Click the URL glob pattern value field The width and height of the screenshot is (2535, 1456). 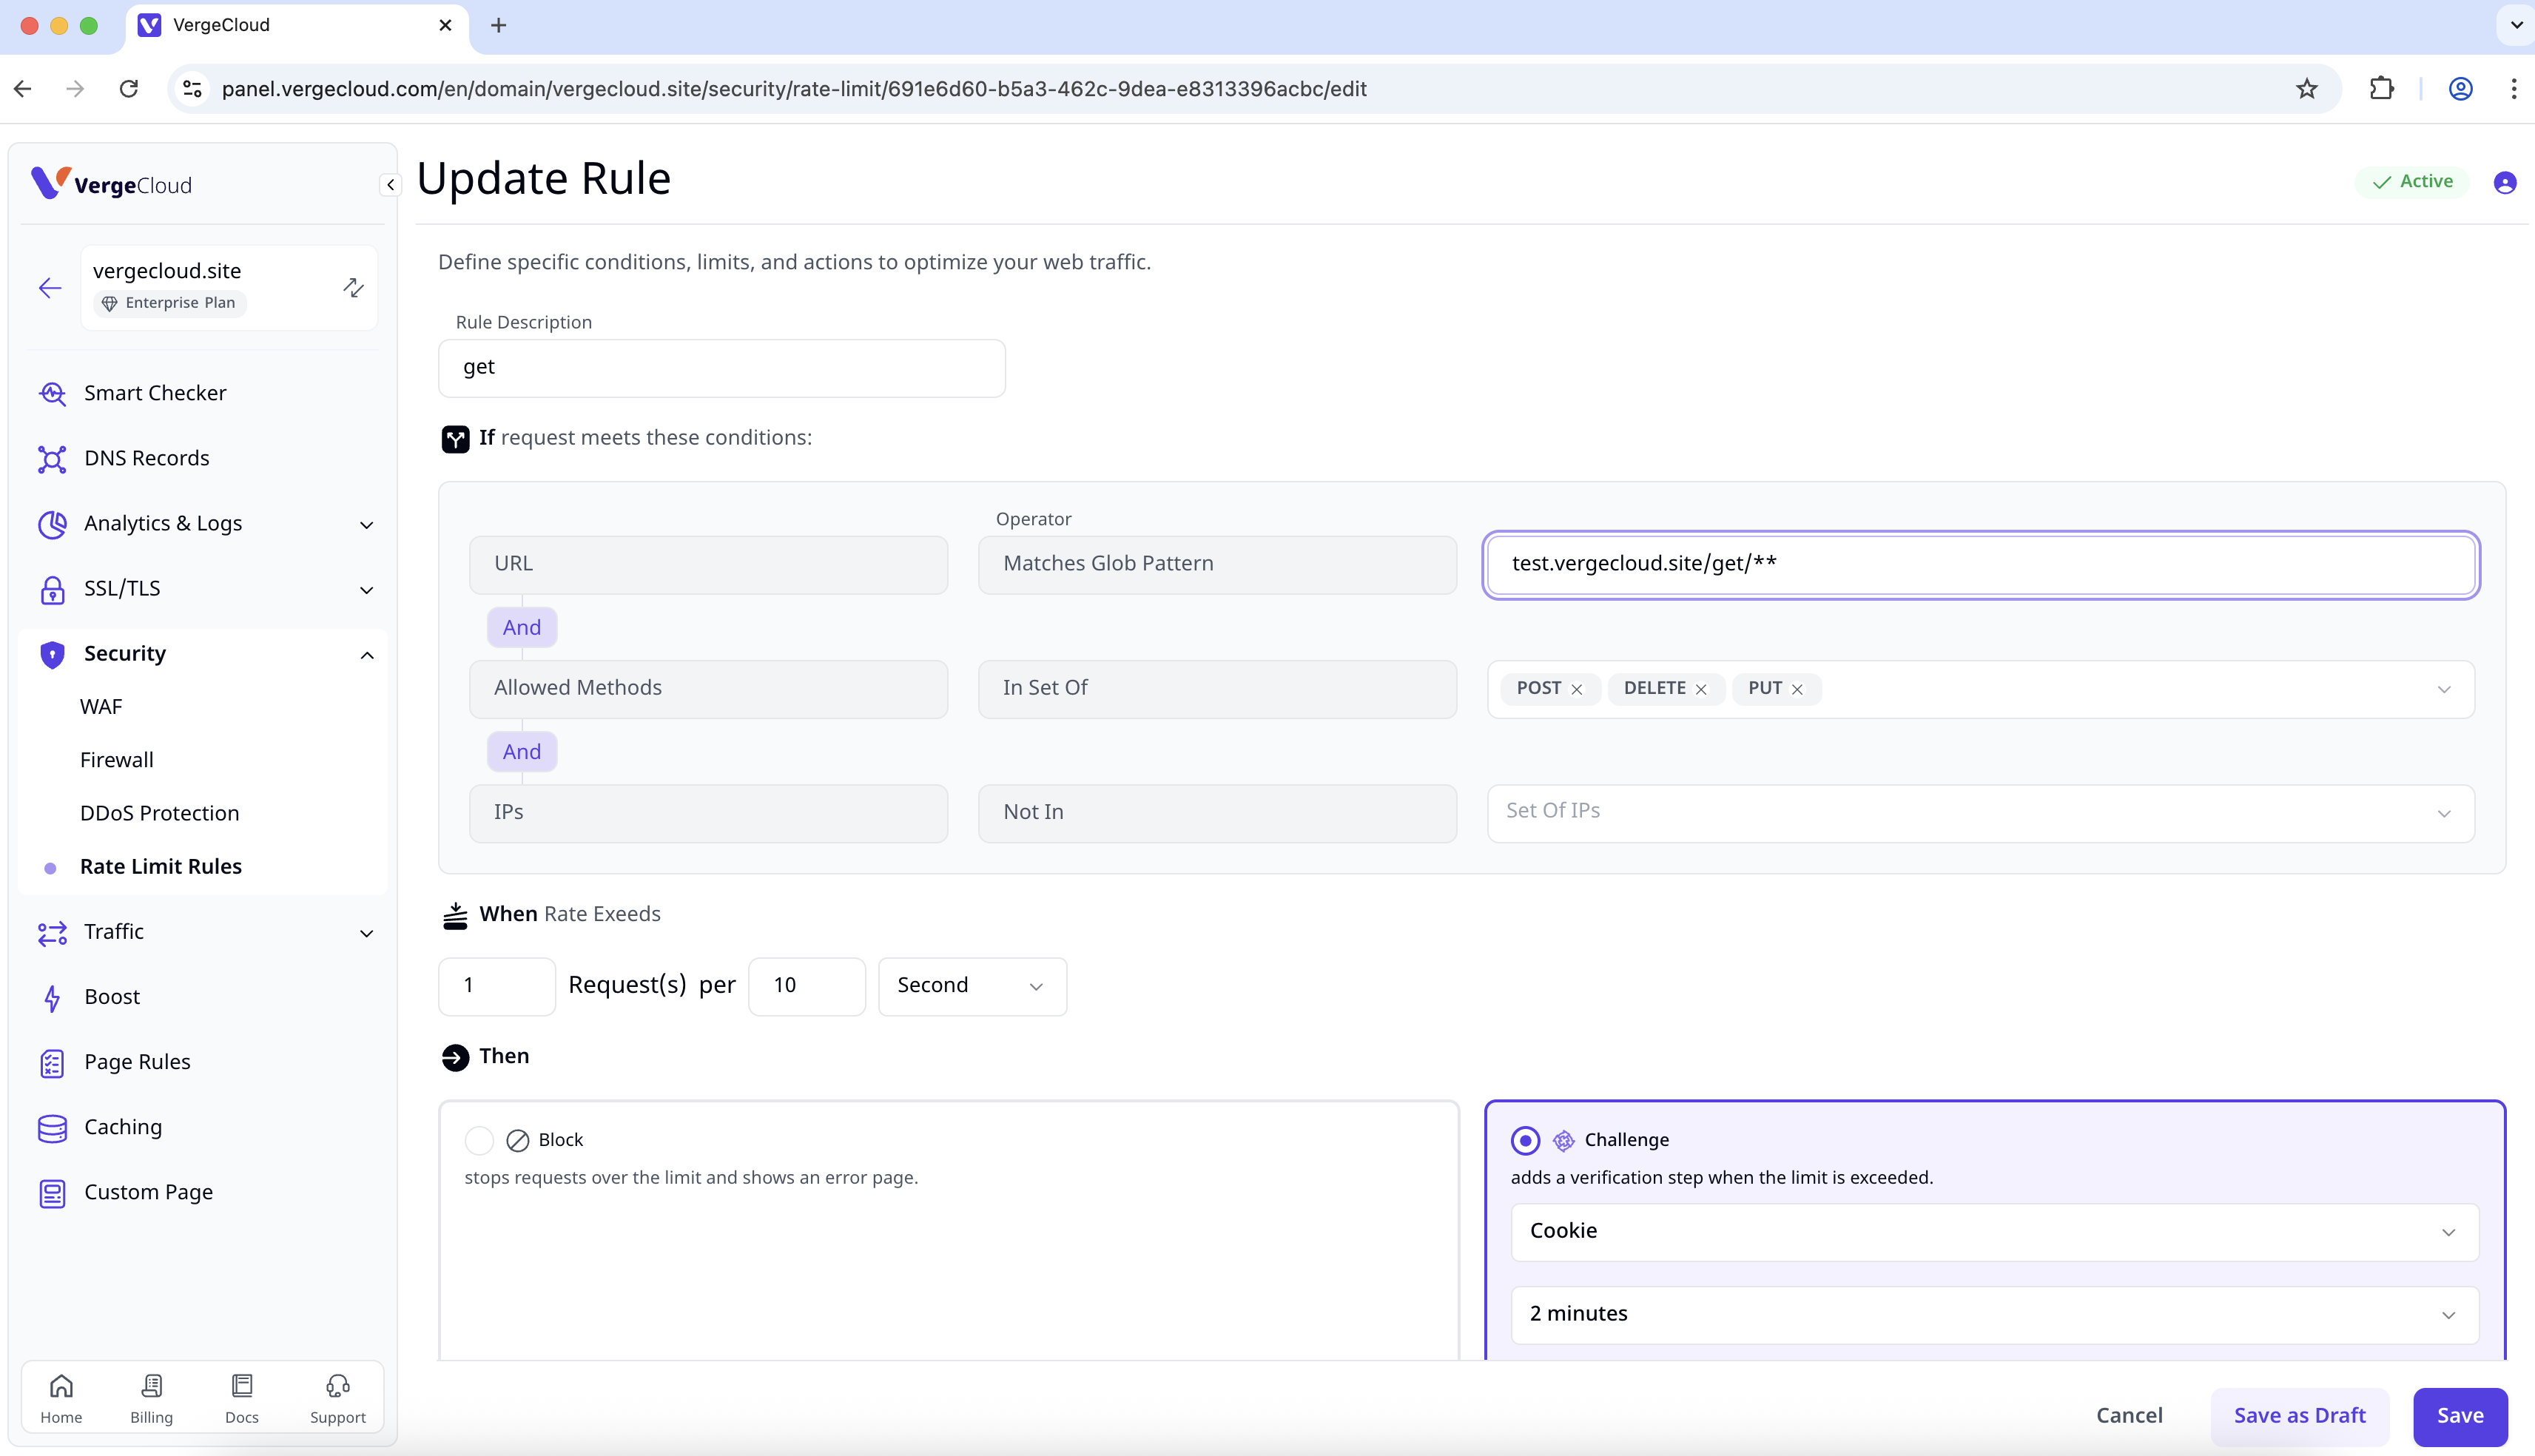(x=1980, y=565)
